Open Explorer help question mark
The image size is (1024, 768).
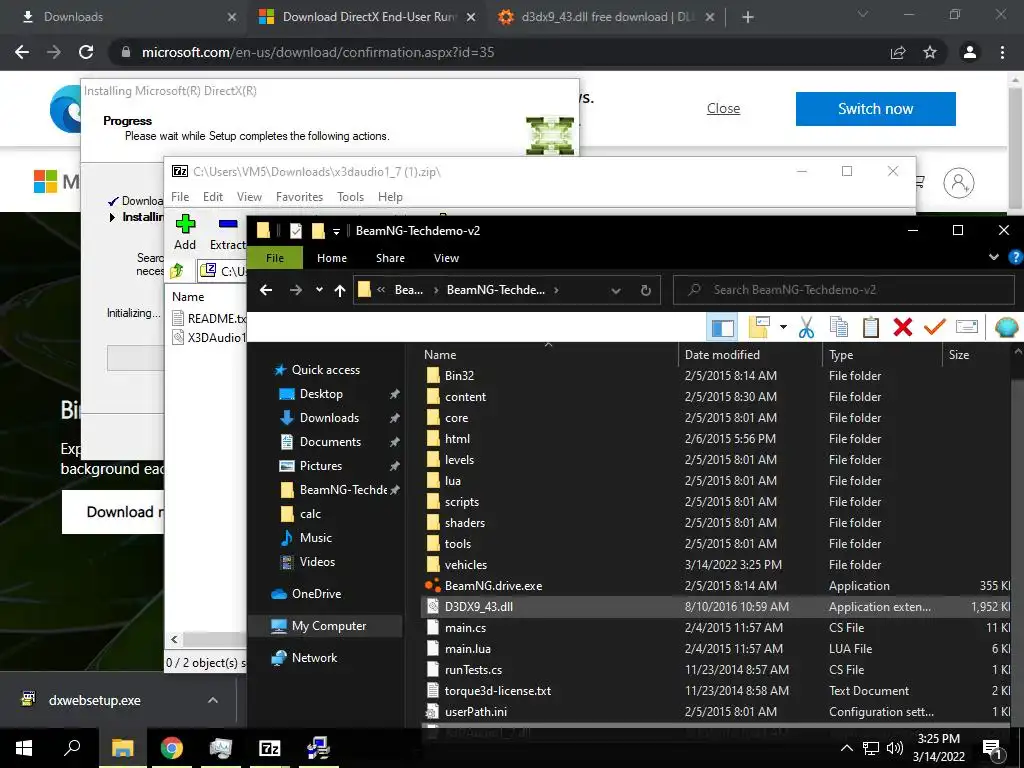point(1016,257)
